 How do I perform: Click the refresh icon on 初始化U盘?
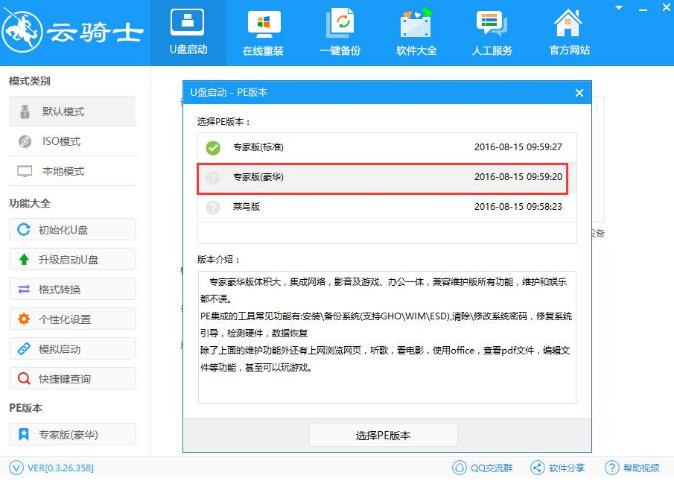coord(24,230)
